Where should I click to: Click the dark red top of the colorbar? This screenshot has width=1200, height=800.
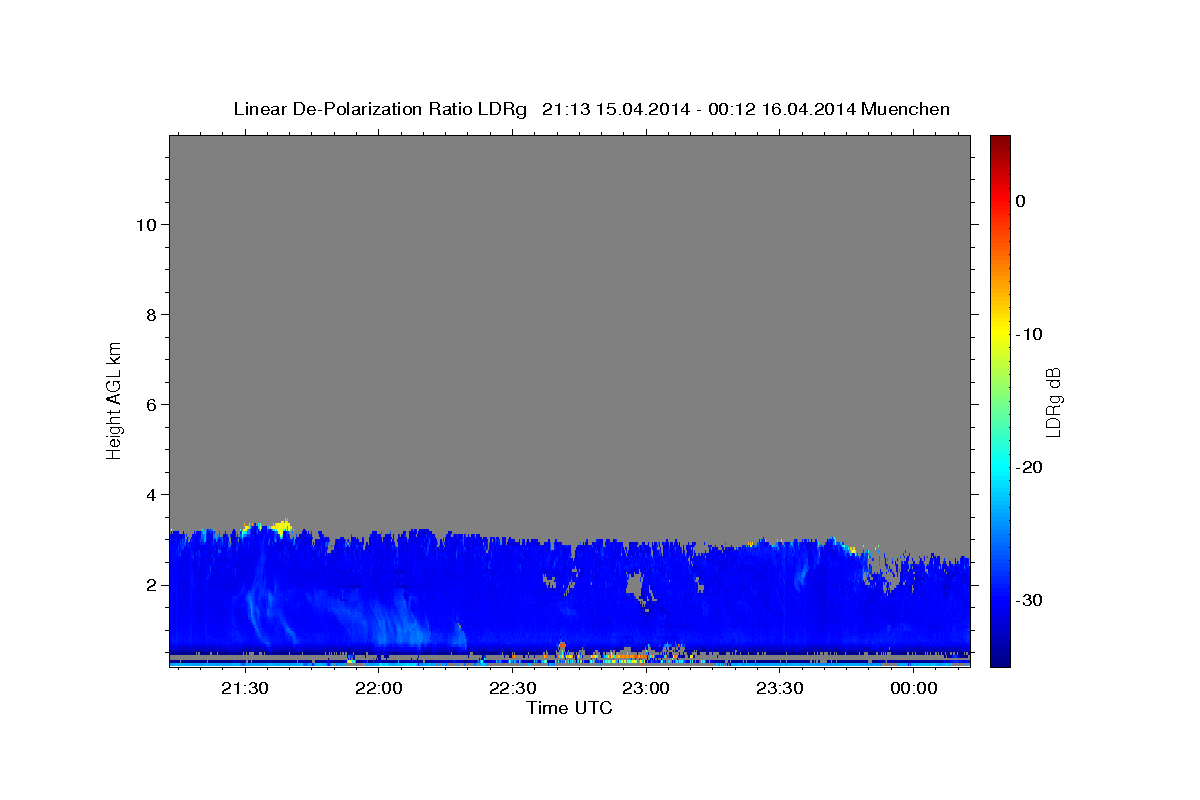(1000, 142)
